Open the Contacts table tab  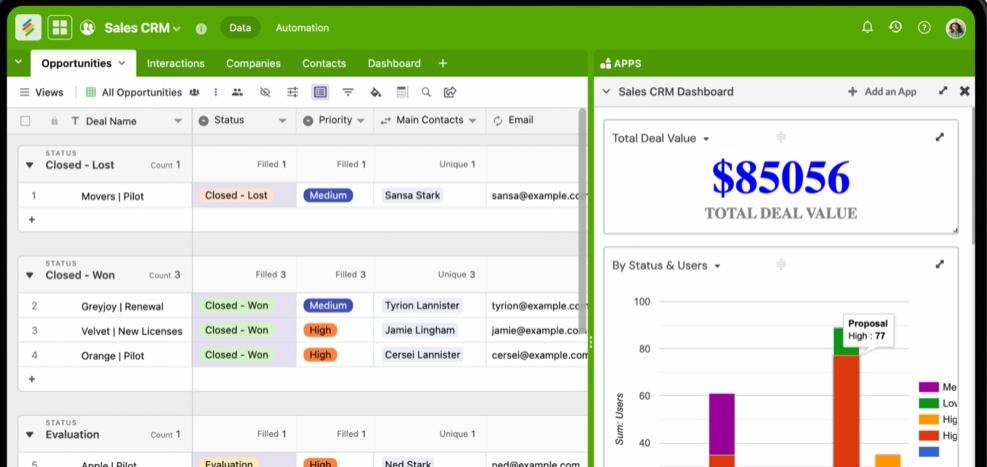coord(324,64)
